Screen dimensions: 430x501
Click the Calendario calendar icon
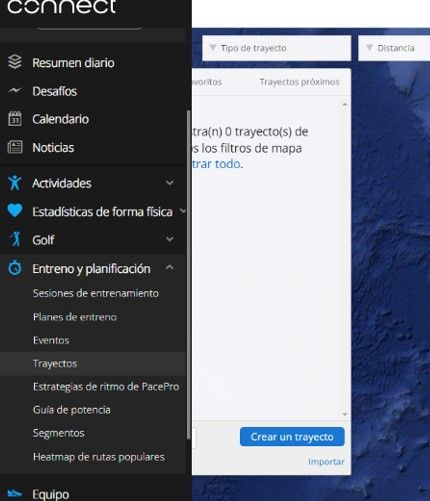coord(15,119)
